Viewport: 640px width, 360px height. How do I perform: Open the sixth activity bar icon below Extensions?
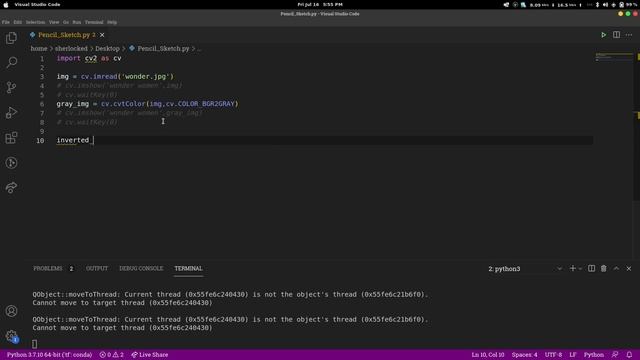(x=11, y=163)
